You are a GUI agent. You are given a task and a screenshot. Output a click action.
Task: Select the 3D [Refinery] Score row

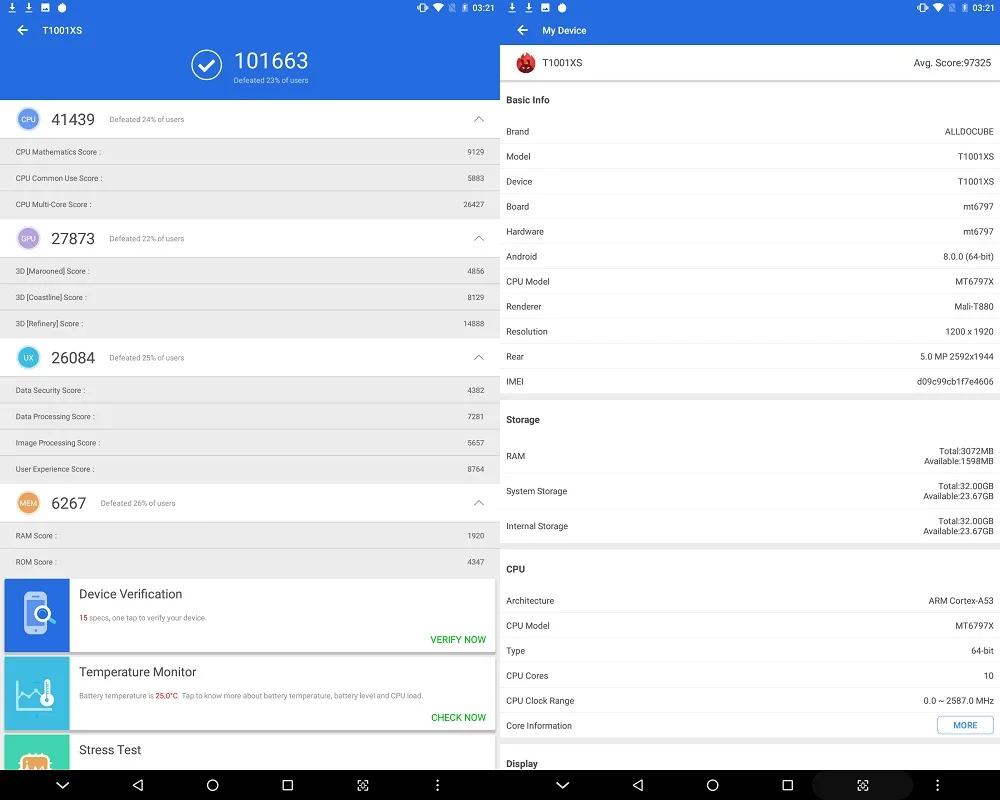point(250,324)
